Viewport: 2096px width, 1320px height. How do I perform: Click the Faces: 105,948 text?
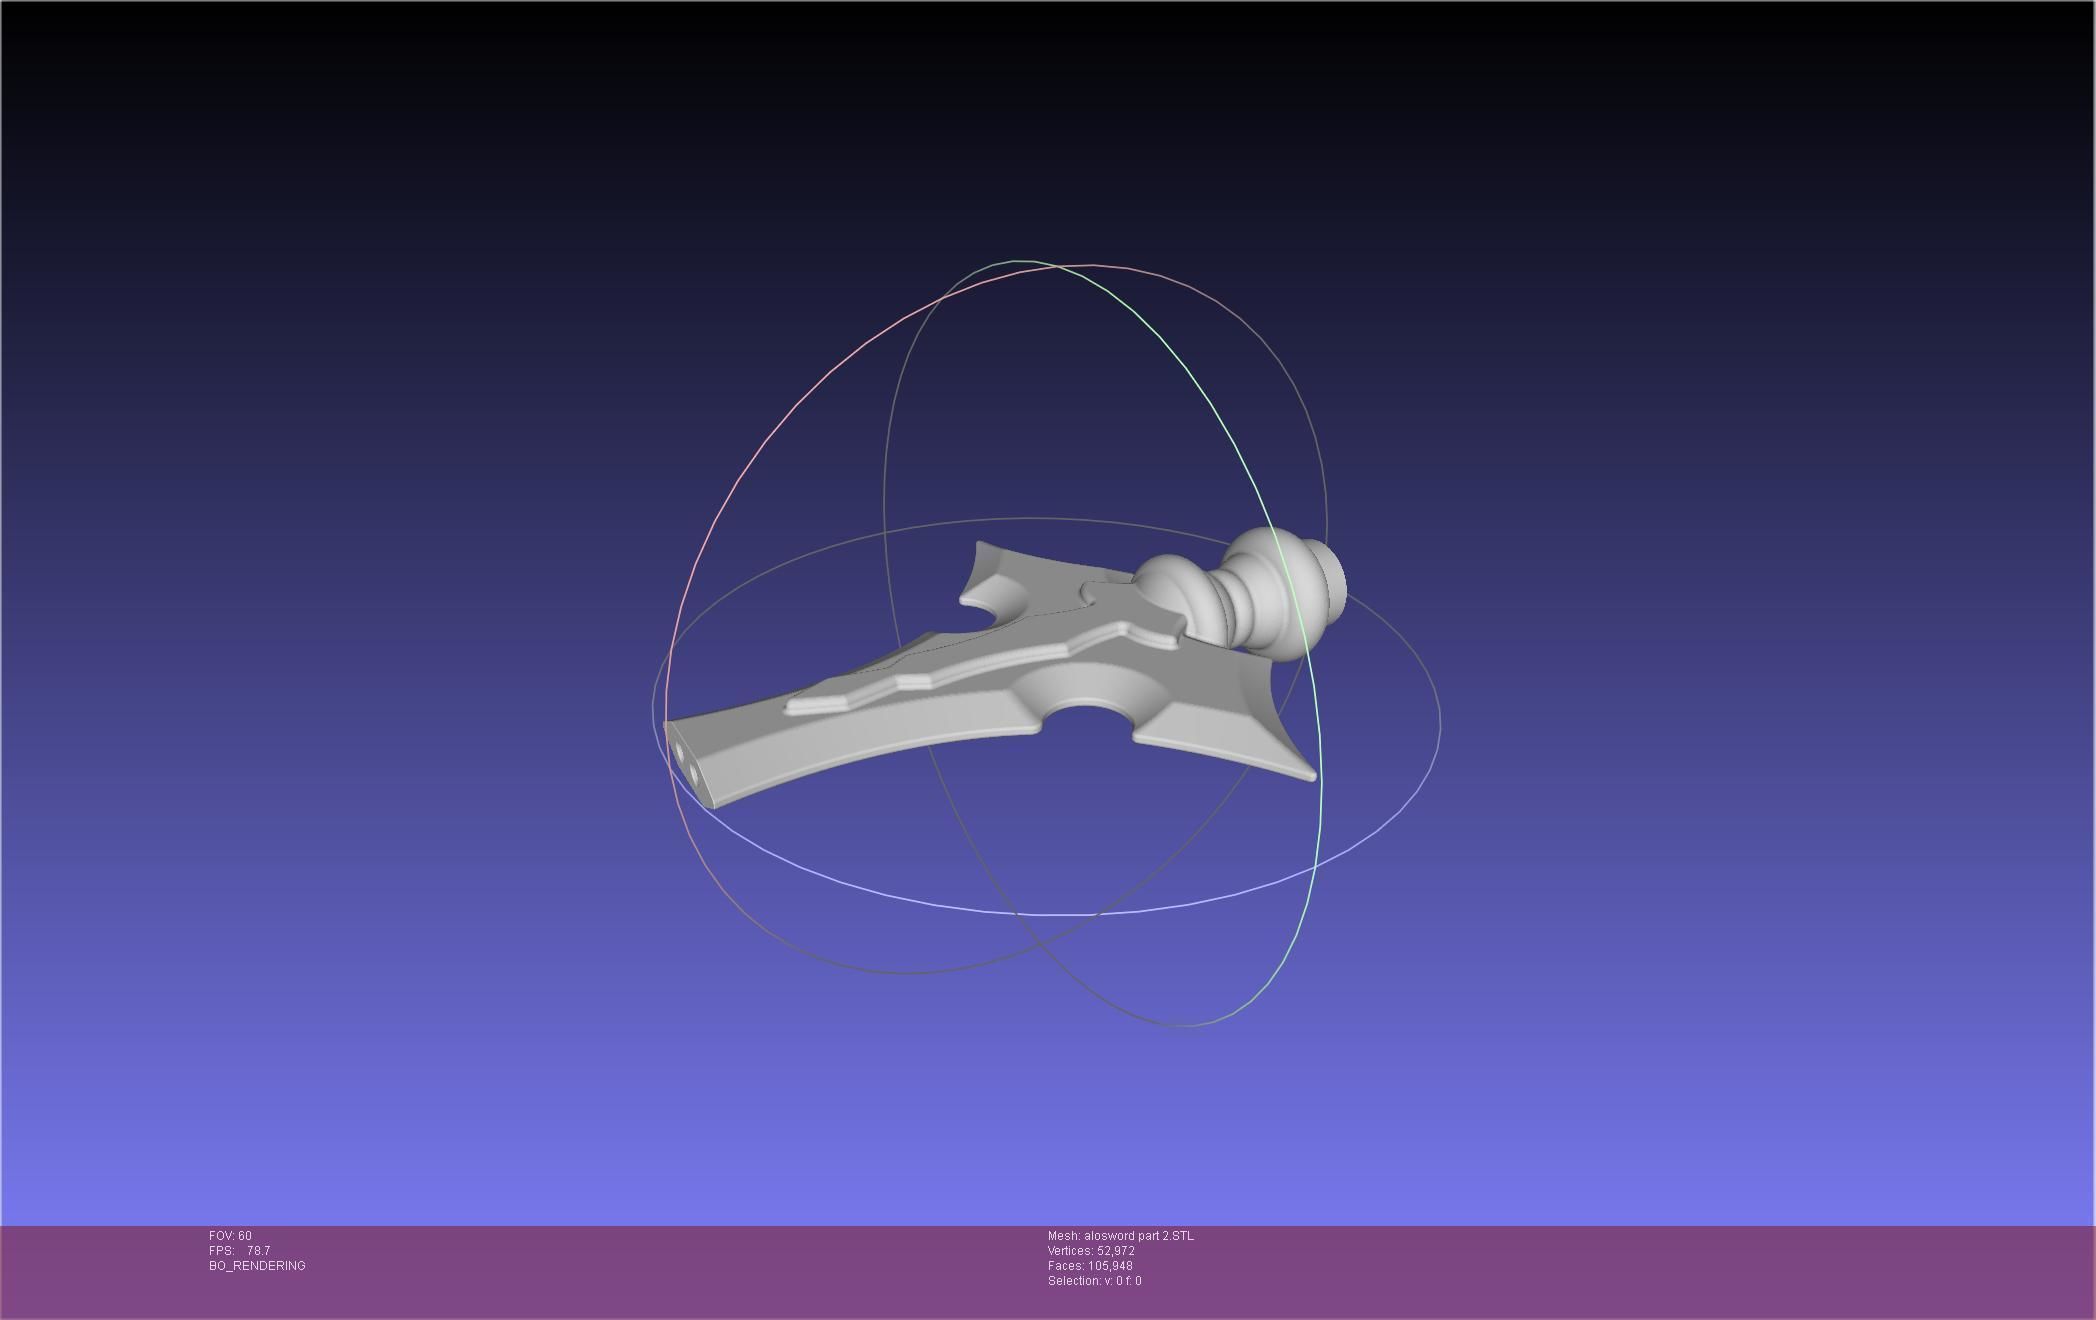(1090, 1266)
